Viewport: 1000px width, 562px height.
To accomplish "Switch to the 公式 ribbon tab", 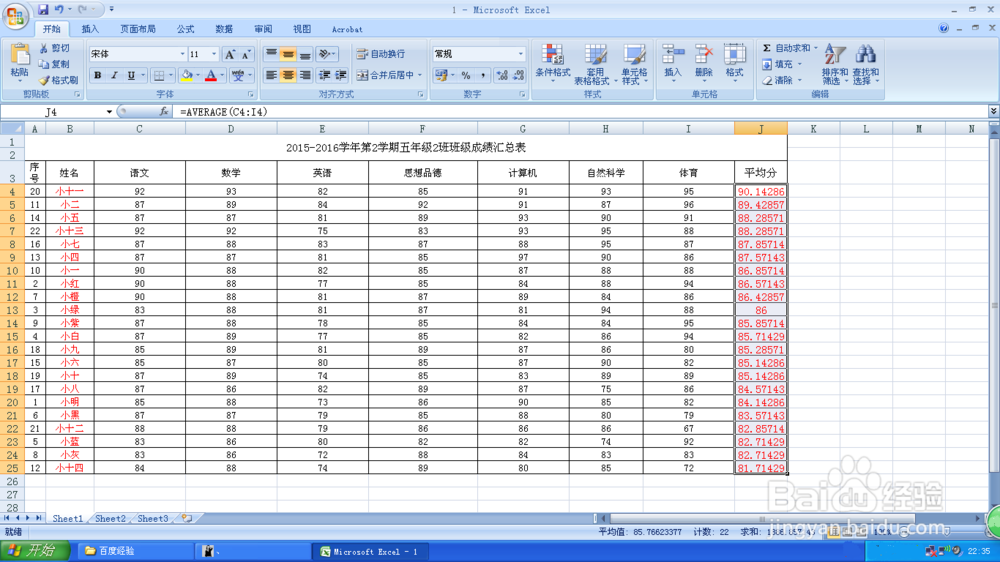I will (185, 29).
